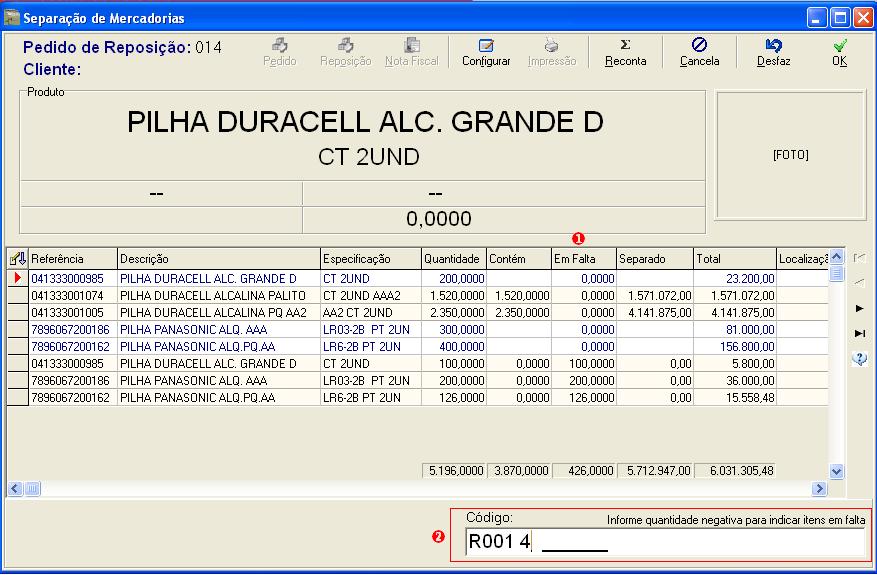Select row PILHA DURACELL ALCALINA PQ AA2
The height and width of the screenshot is (575, 877).
pyautogui.click(x=417, y=312)
